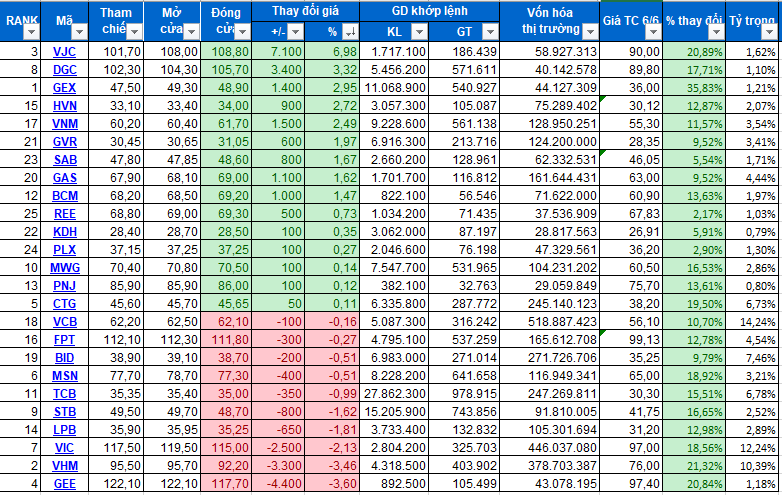The image size is (782, 495).
Task: Select GEX percent change cell 35,83%
Action: [x=694, y=88]
